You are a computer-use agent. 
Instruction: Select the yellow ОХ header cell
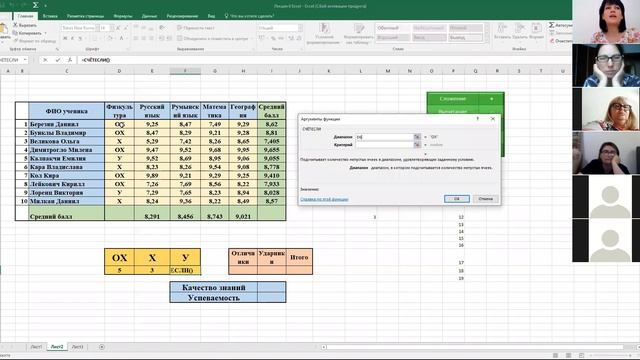point(120,258)
